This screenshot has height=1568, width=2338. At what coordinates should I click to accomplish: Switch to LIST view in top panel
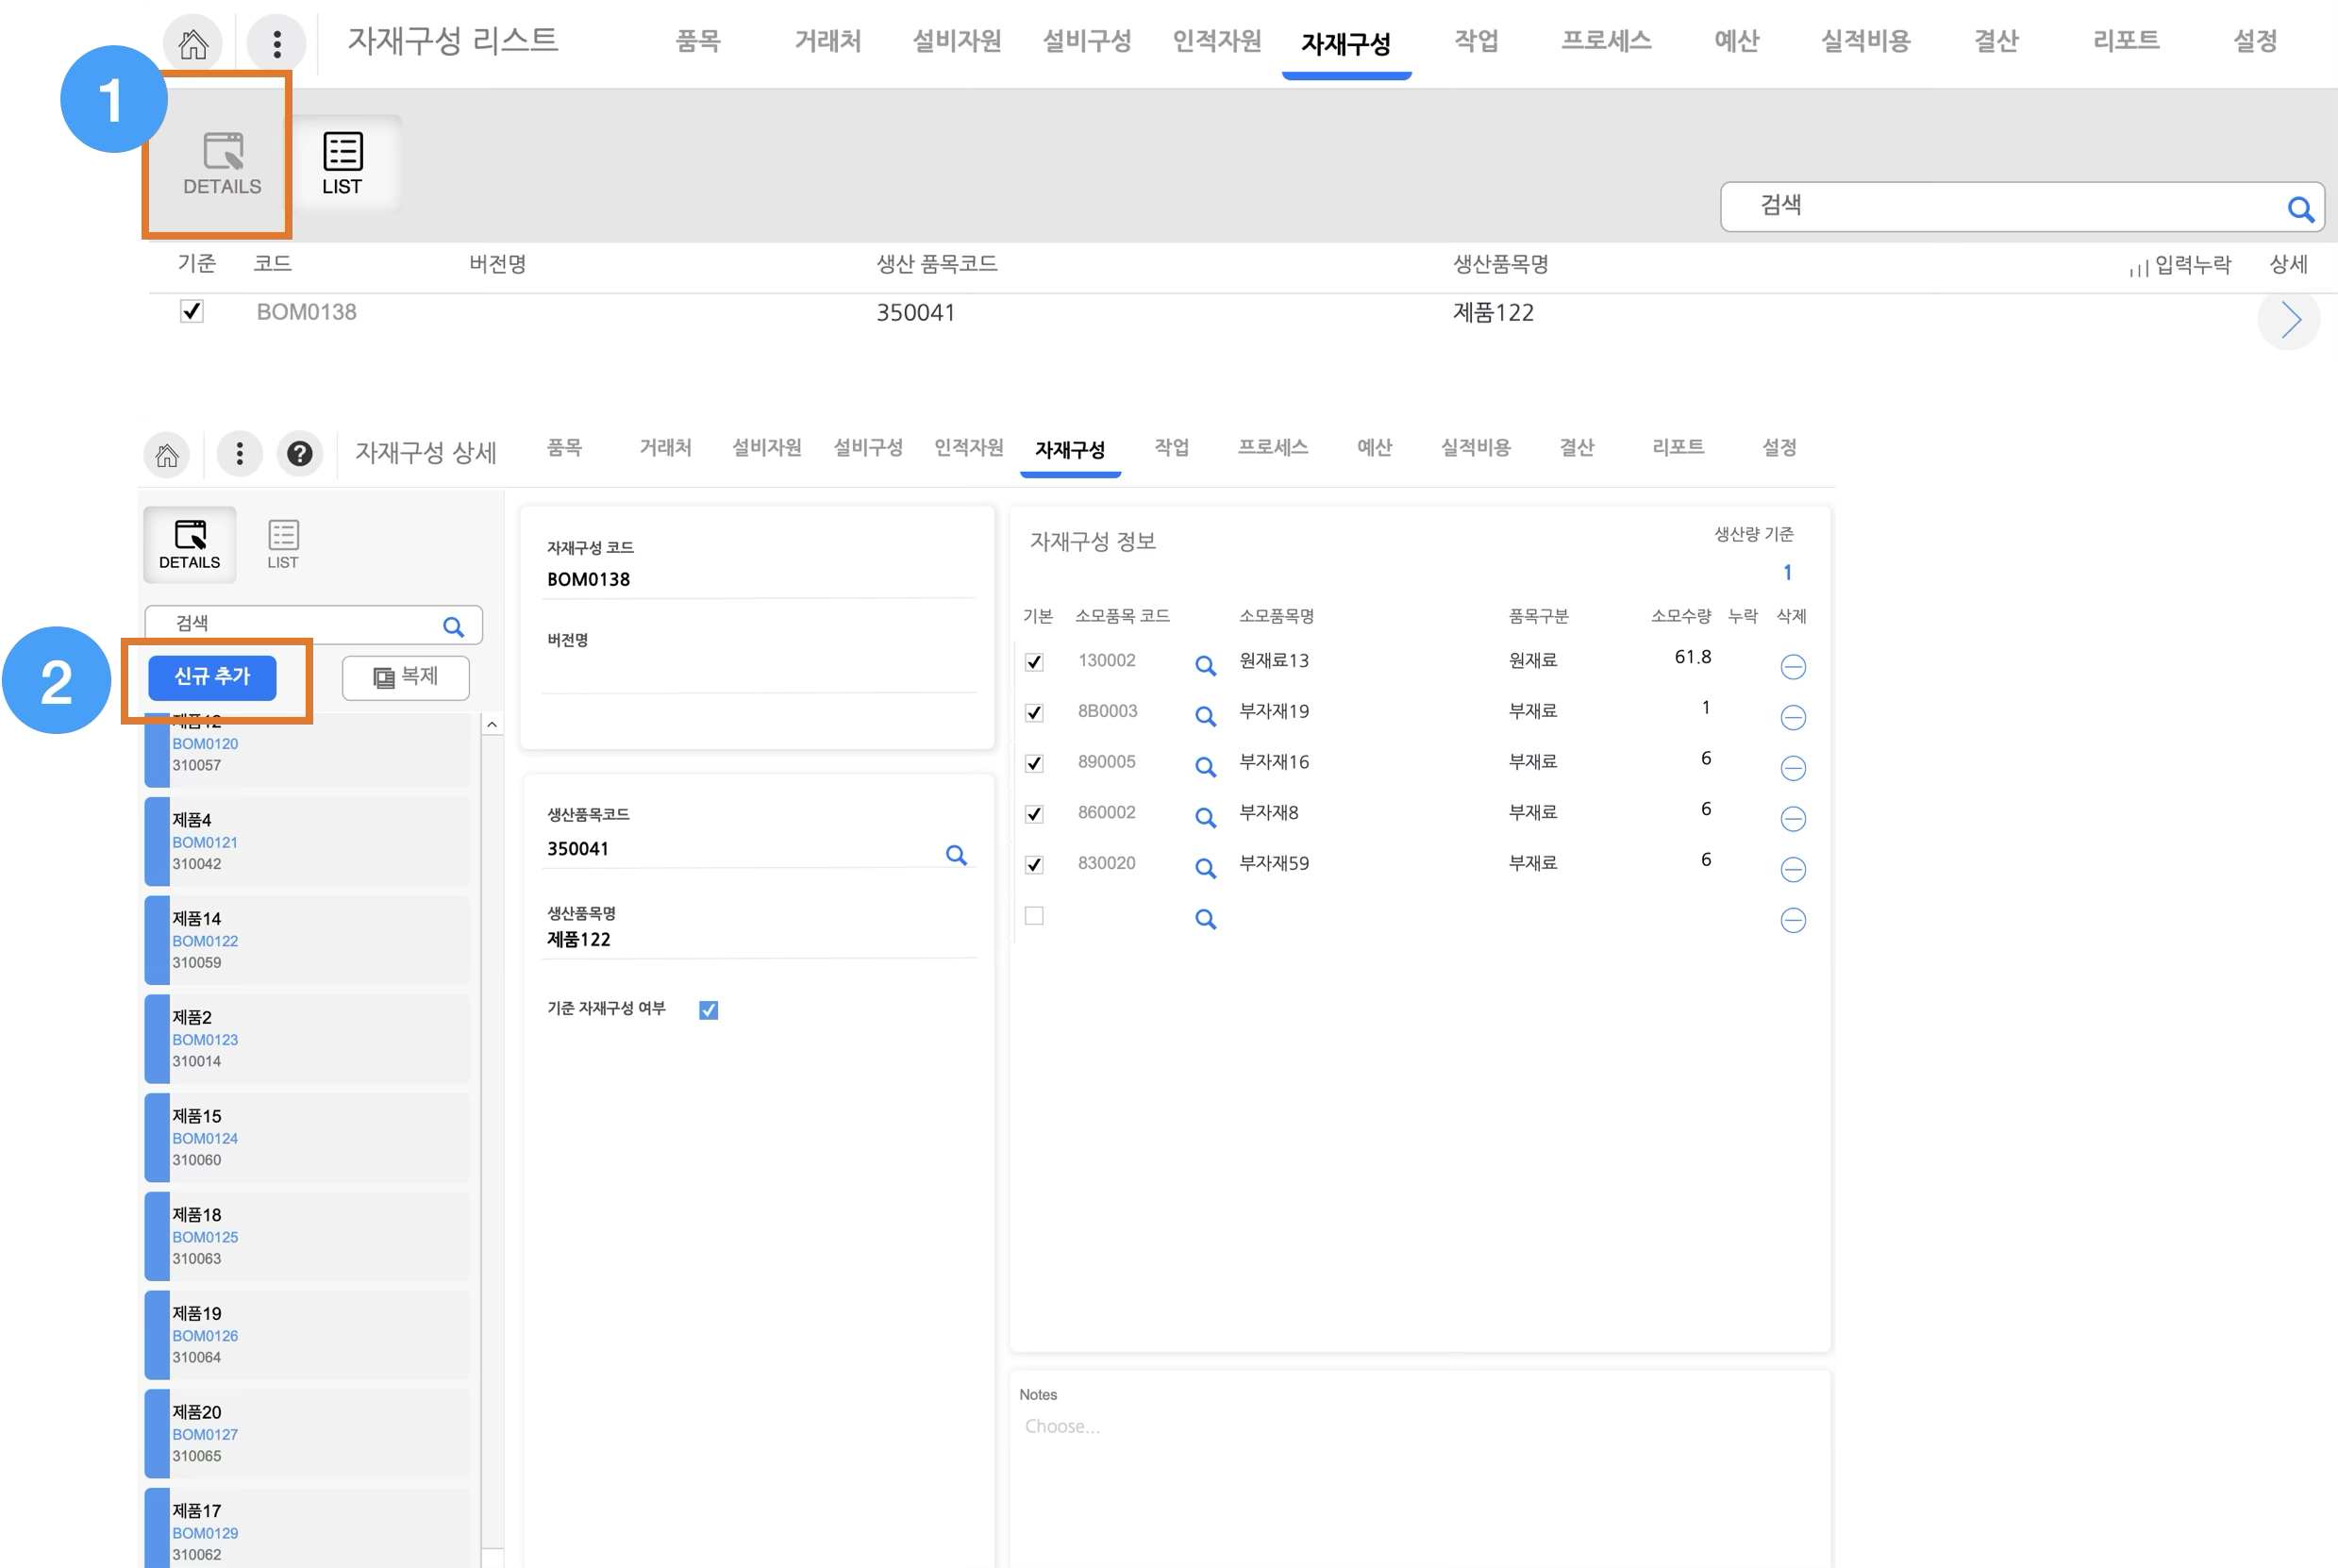[x=342, y=163]
